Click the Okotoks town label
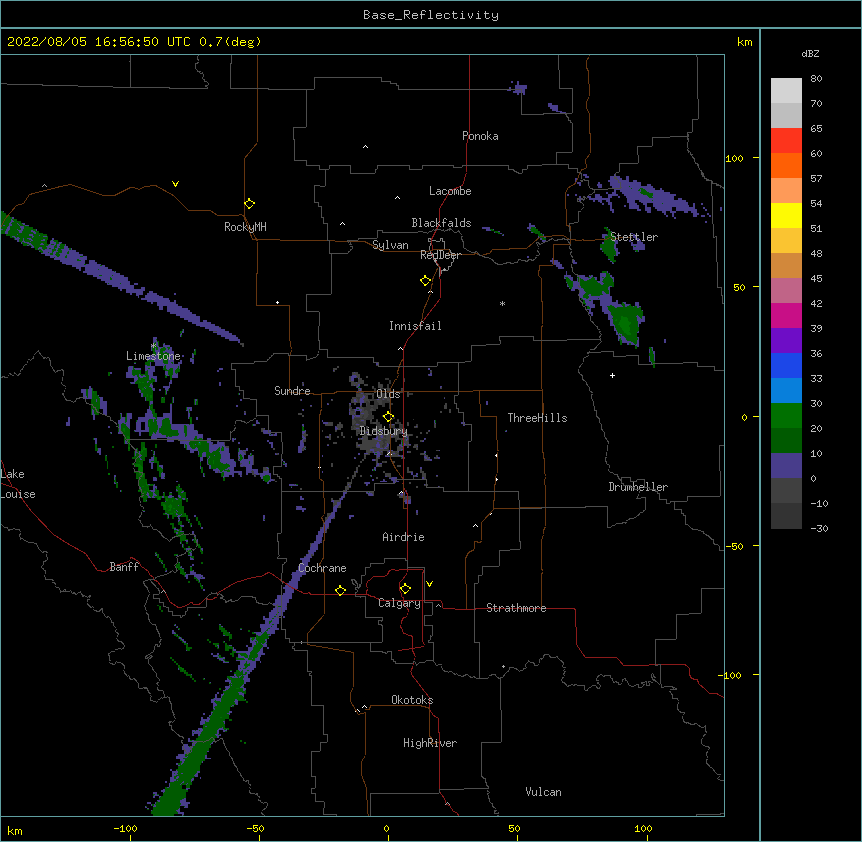This screenshot has width=862, height=842. click(412, 700)
